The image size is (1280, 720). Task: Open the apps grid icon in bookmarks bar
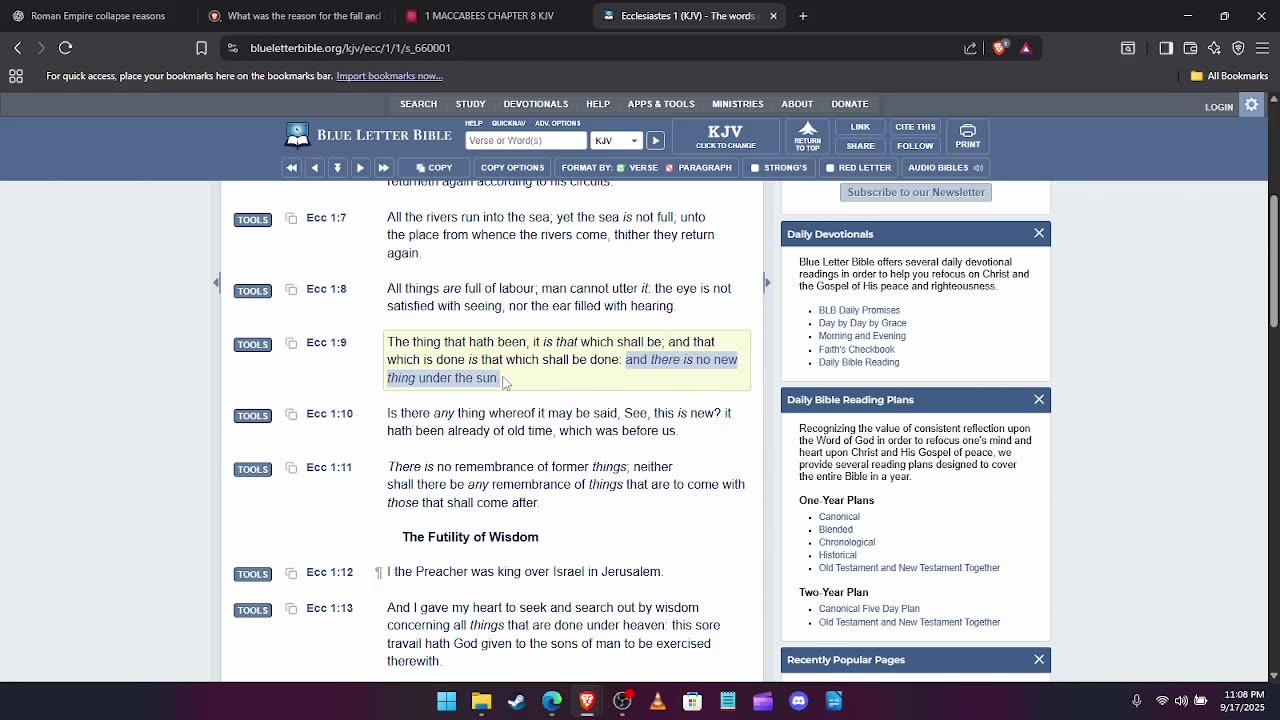pos(16,76)
